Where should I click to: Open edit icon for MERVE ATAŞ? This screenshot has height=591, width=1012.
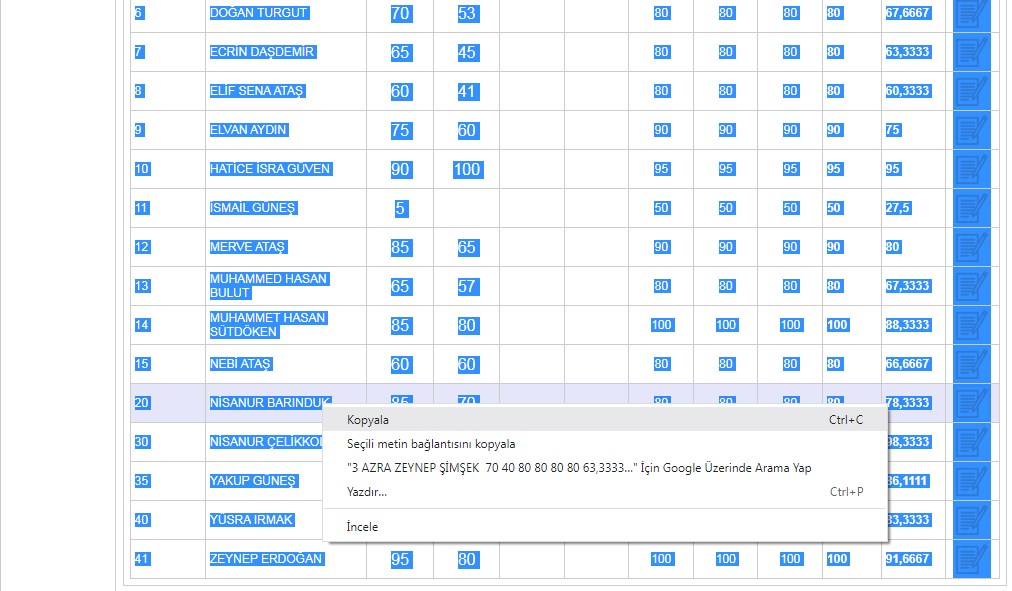tap(970, 247)
